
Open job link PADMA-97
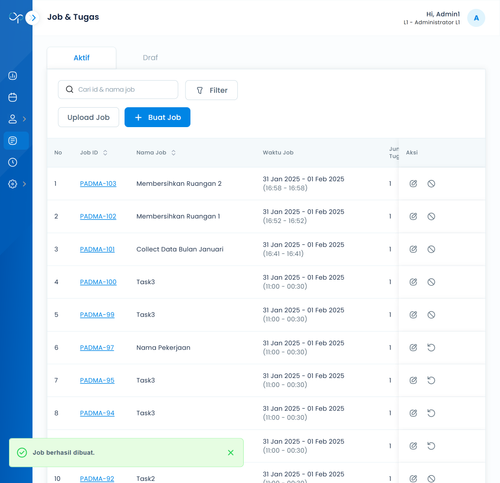97,348
